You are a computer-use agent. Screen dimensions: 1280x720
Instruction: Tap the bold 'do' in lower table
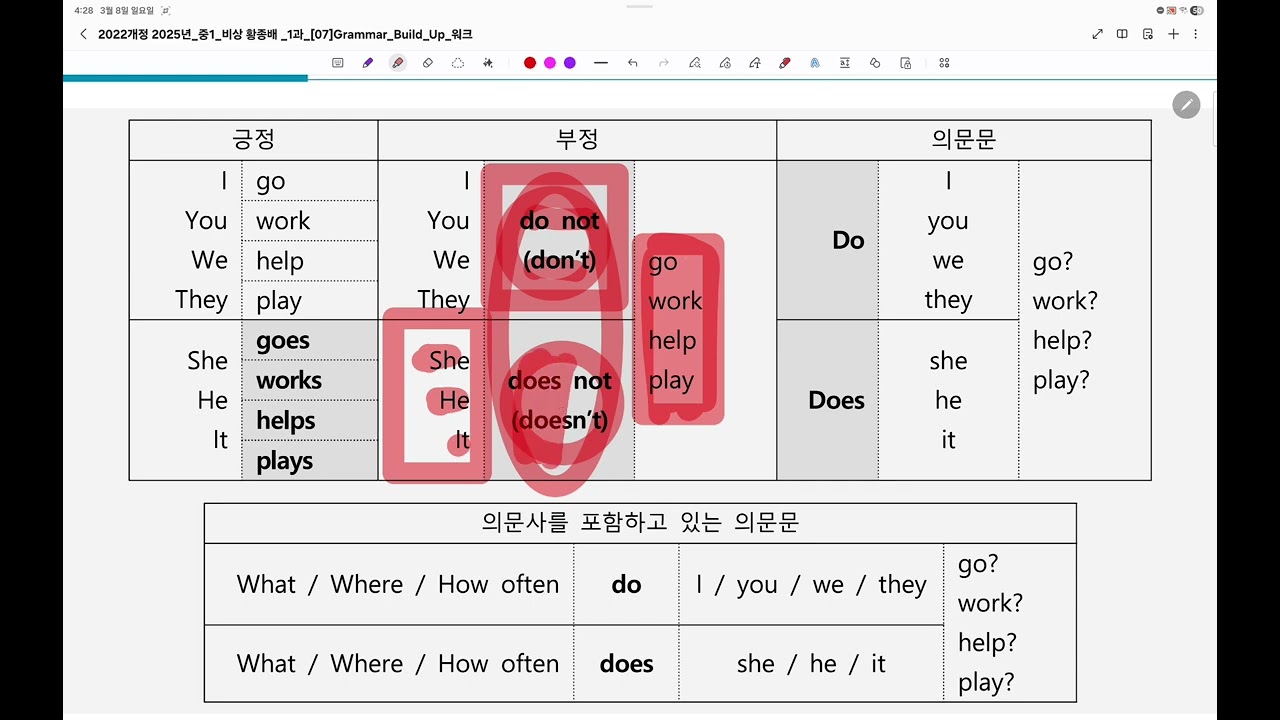tap(626, 585)
